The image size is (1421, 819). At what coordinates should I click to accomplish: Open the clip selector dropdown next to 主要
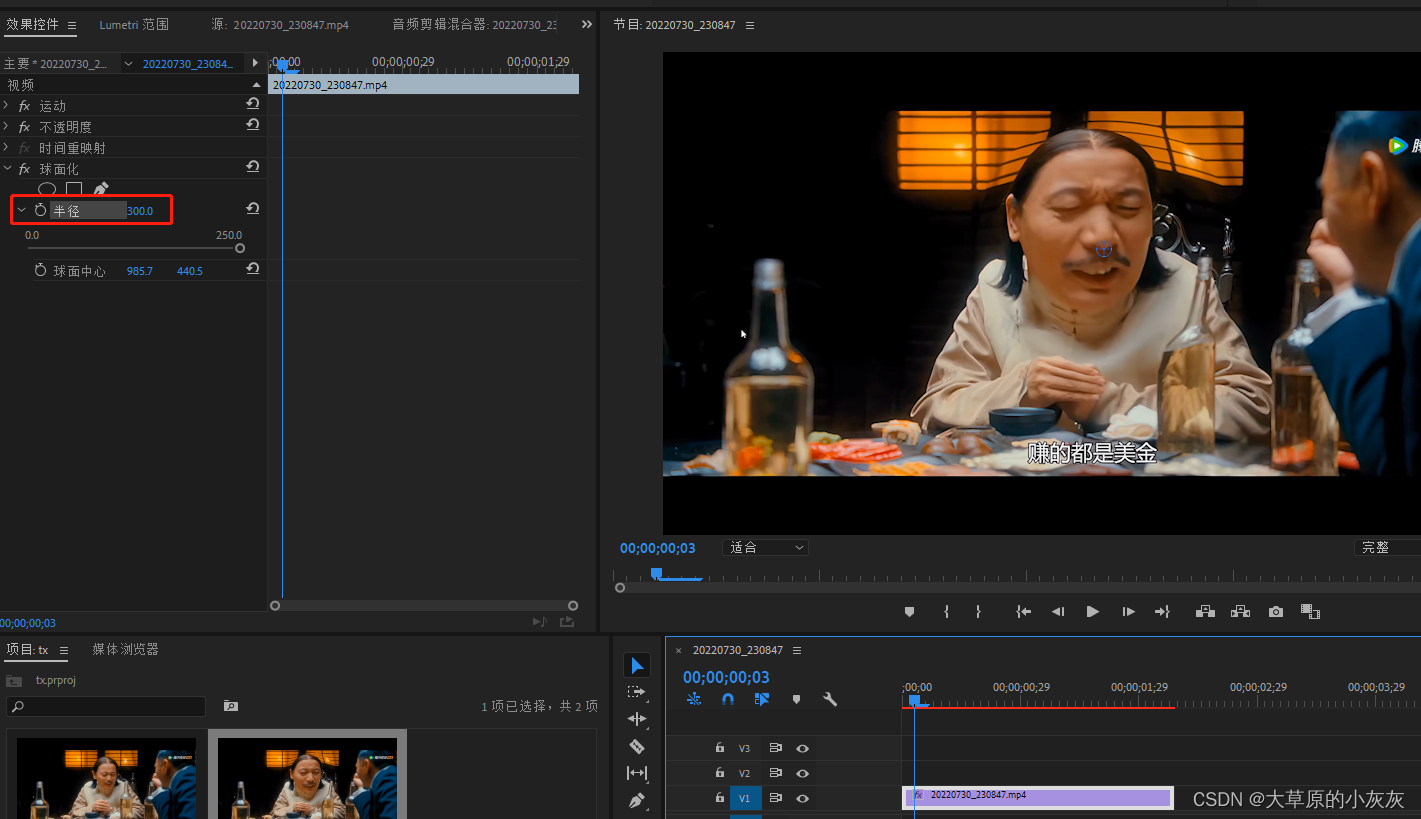point(128,64)
